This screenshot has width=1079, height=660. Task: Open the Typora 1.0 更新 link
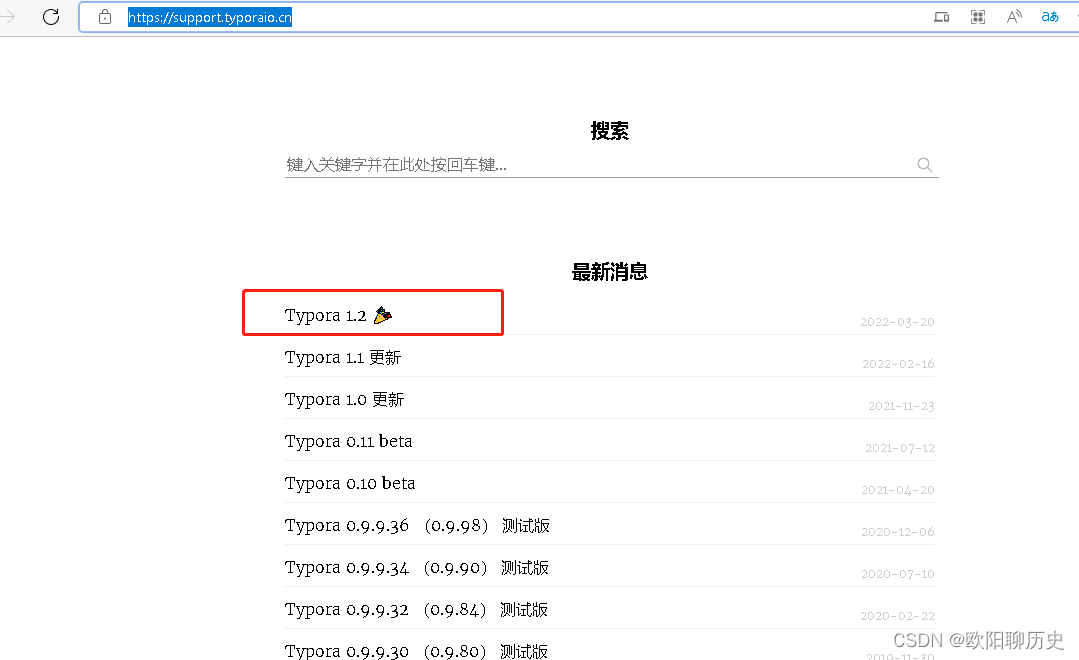point(344,400)
